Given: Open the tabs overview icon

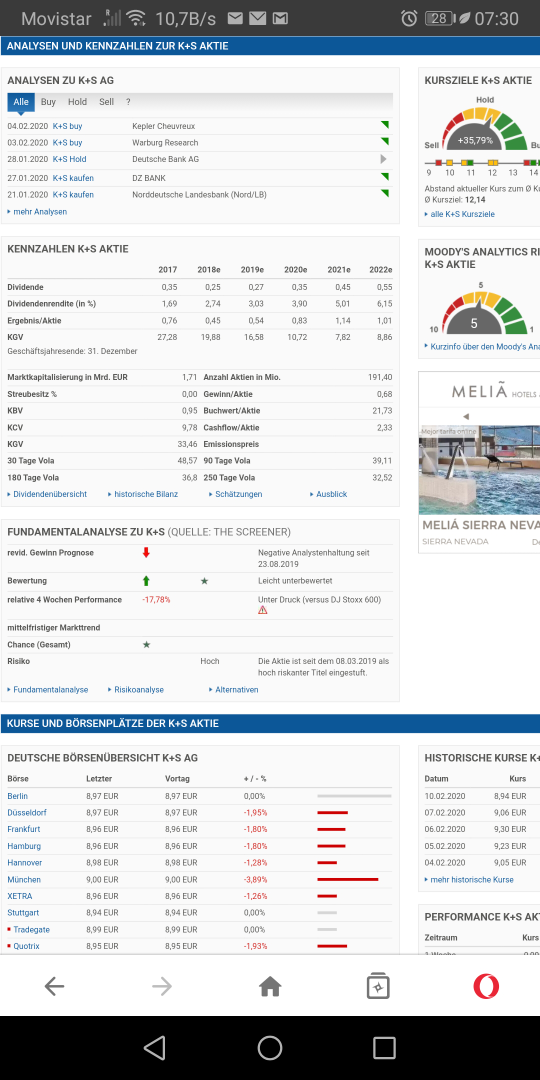Looking at the screenshot, I should (x=378, y=986).
